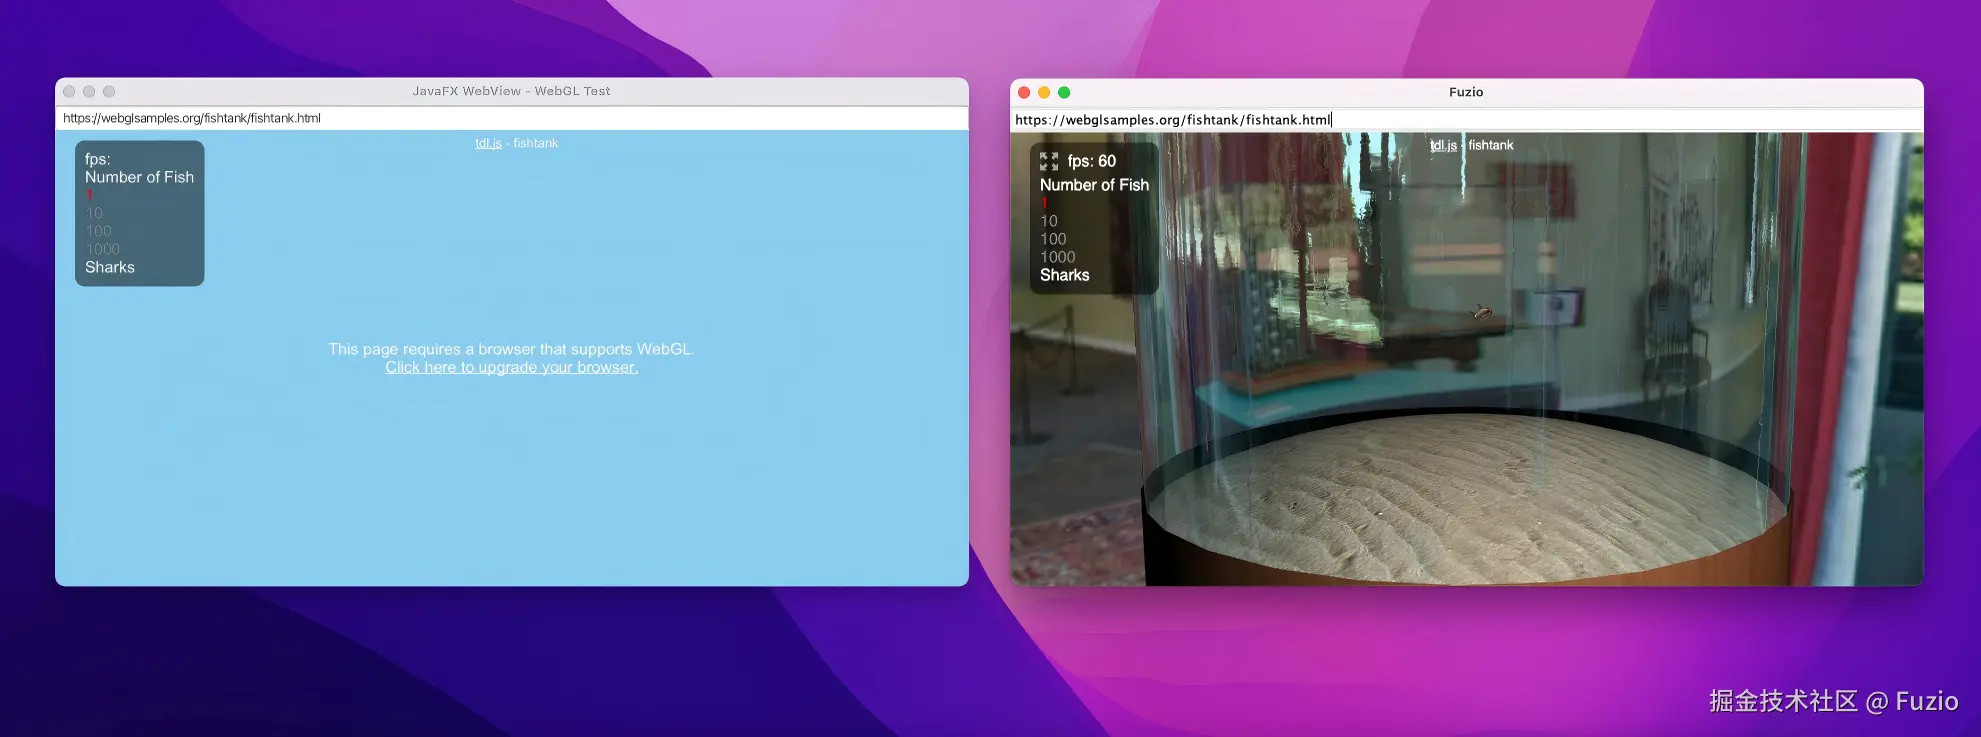This screenshot has height=737, width=1981.
Task: Select 100 fish in JavaFX WebView window
Action: point(98,231)
